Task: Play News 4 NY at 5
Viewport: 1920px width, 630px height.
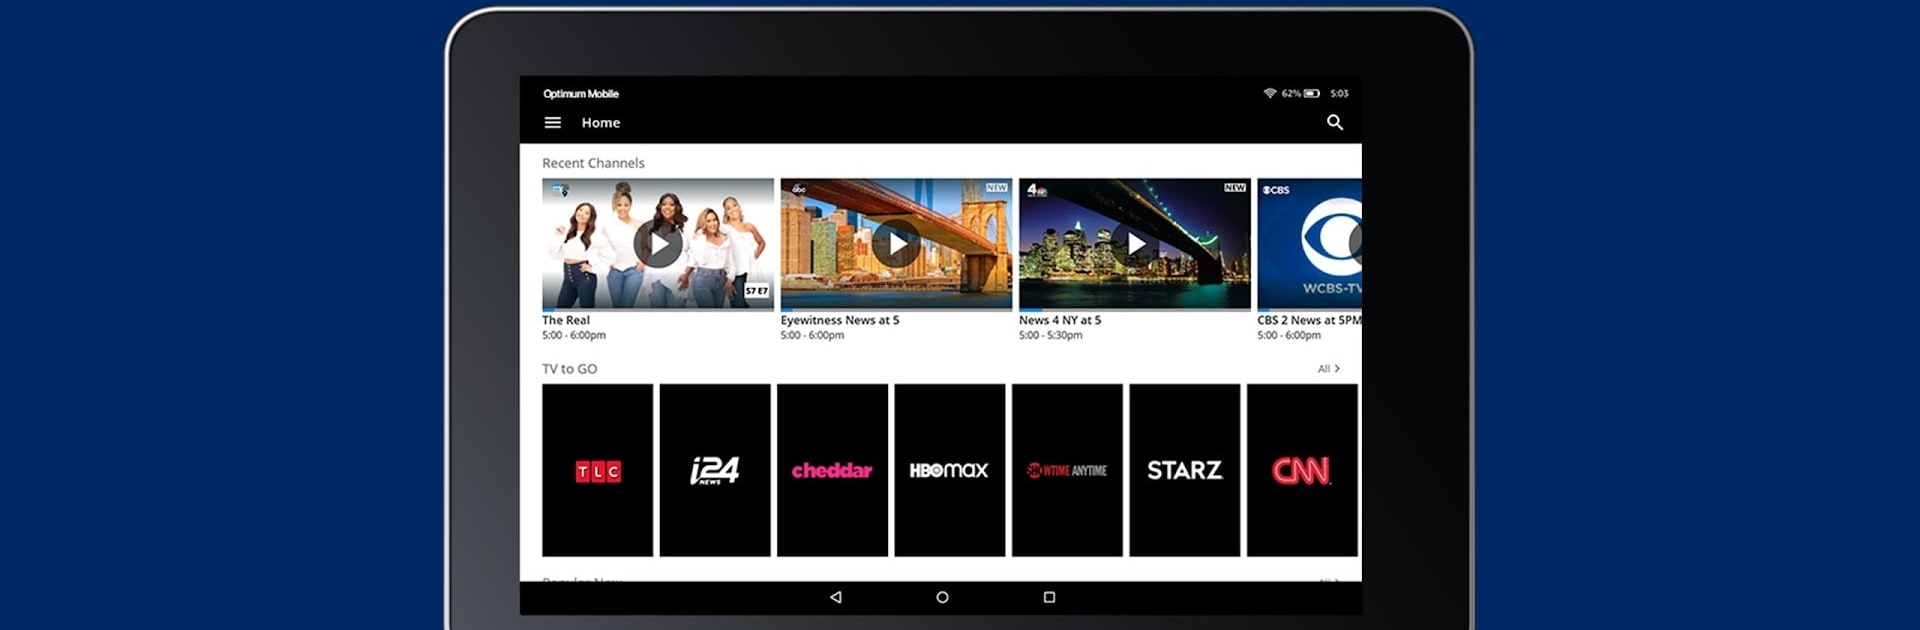Action: pyautogui.click(x=1135, y=244)
